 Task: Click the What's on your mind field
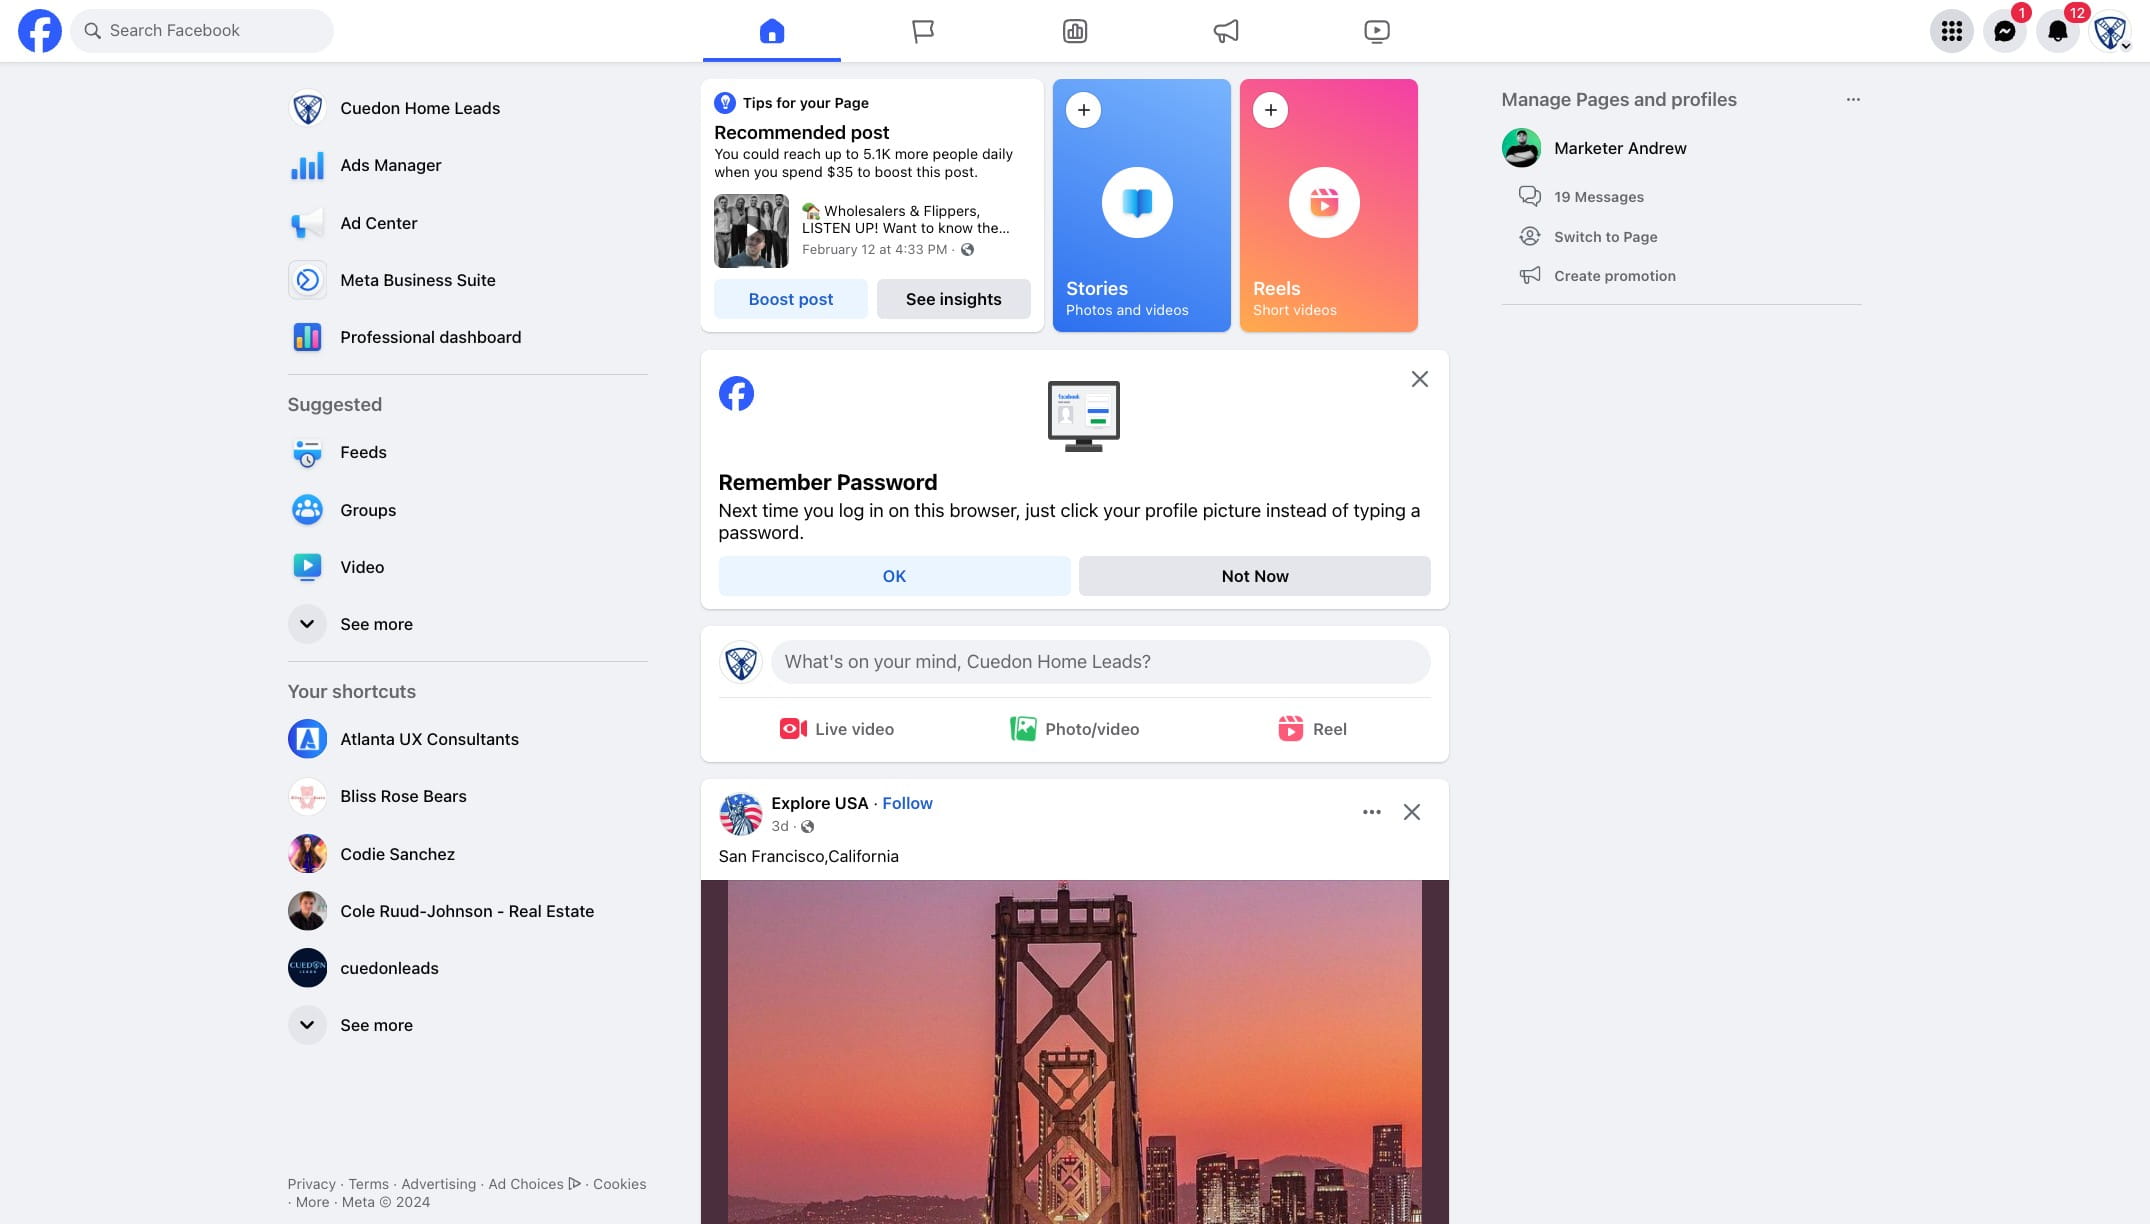(1100, 662)
